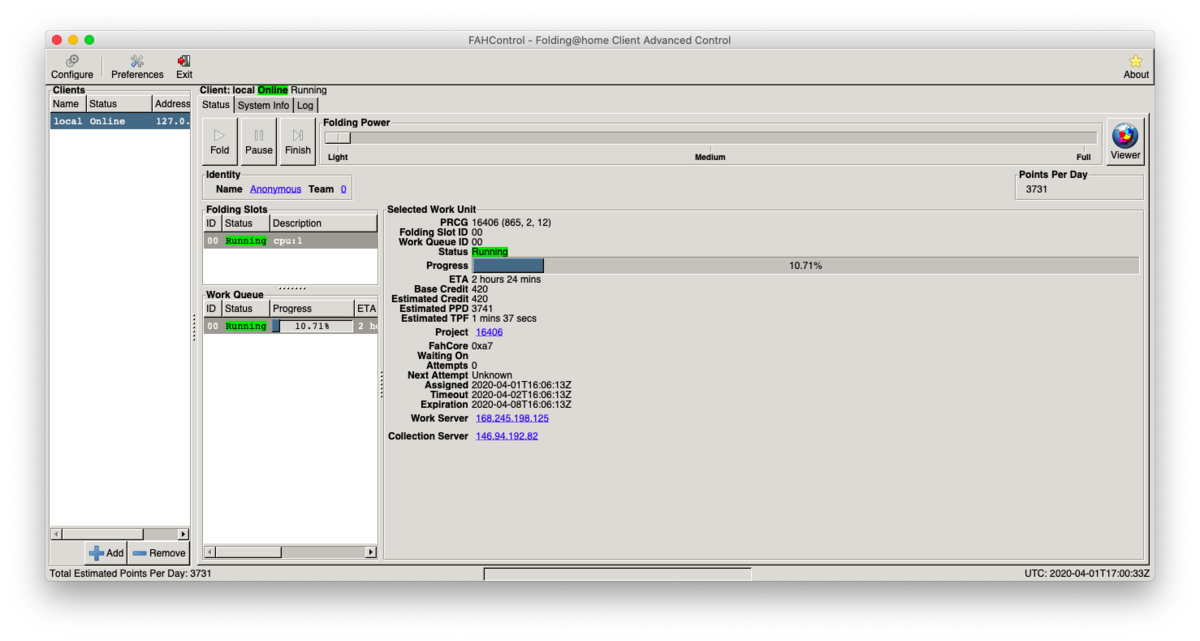Image resolution: width=1200 pixels, height=641 pixels.
Task: Remove the selected client
Action: coord(159,553)
